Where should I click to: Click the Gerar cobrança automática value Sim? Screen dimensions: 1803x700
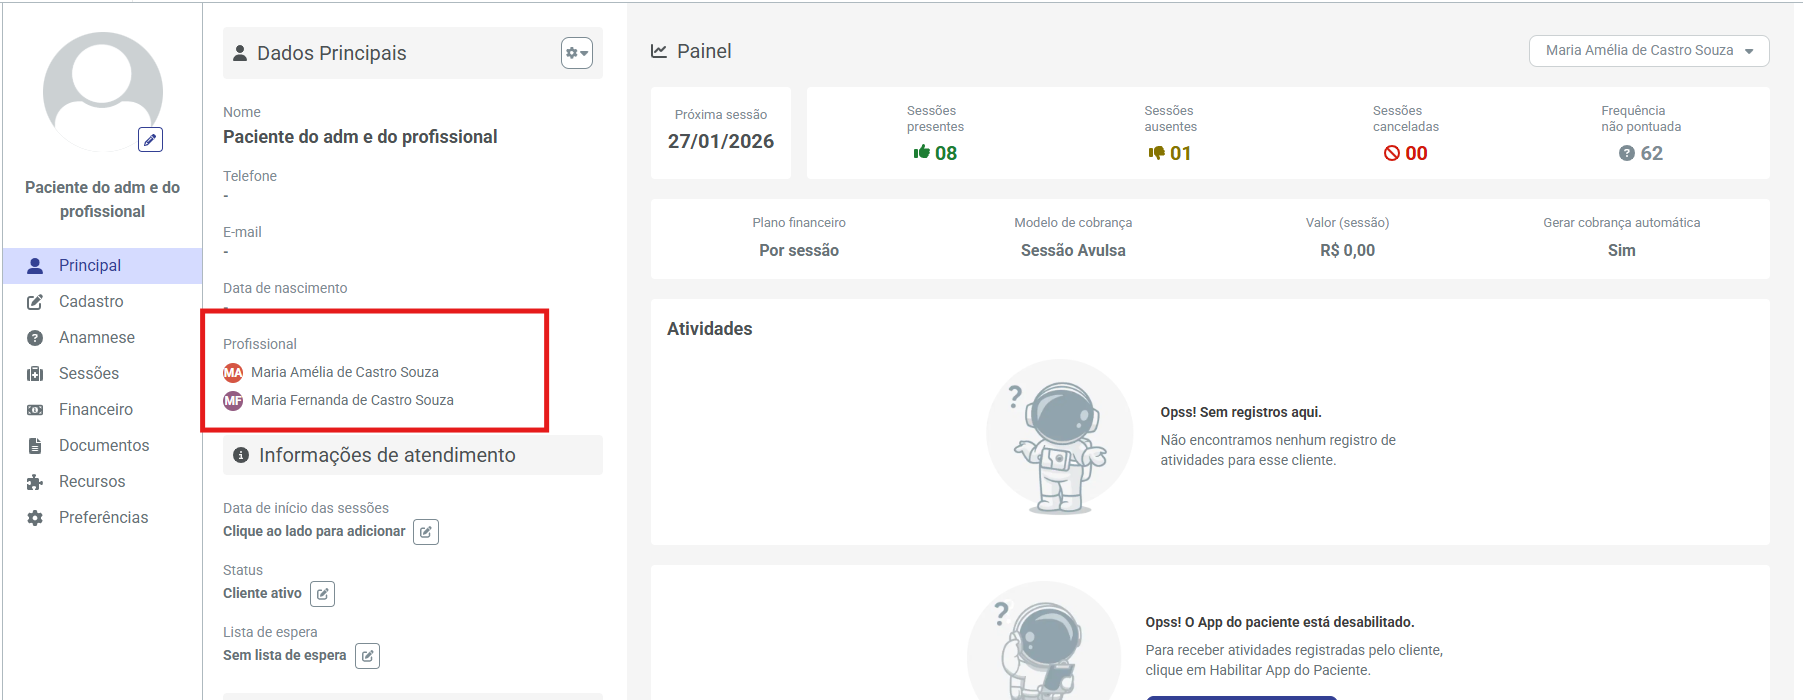[x=1621, y=250]
